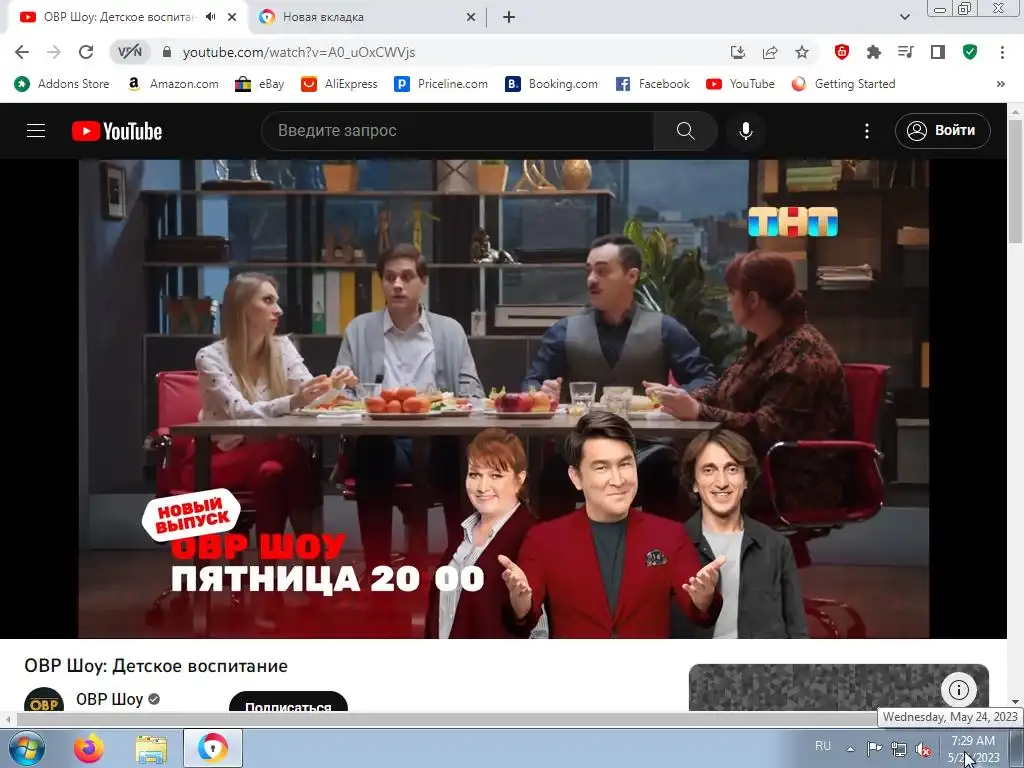Screen dimensions: 1024x768
Task: Expand hidden bookmarks with double chevron
Action: 1000,84
